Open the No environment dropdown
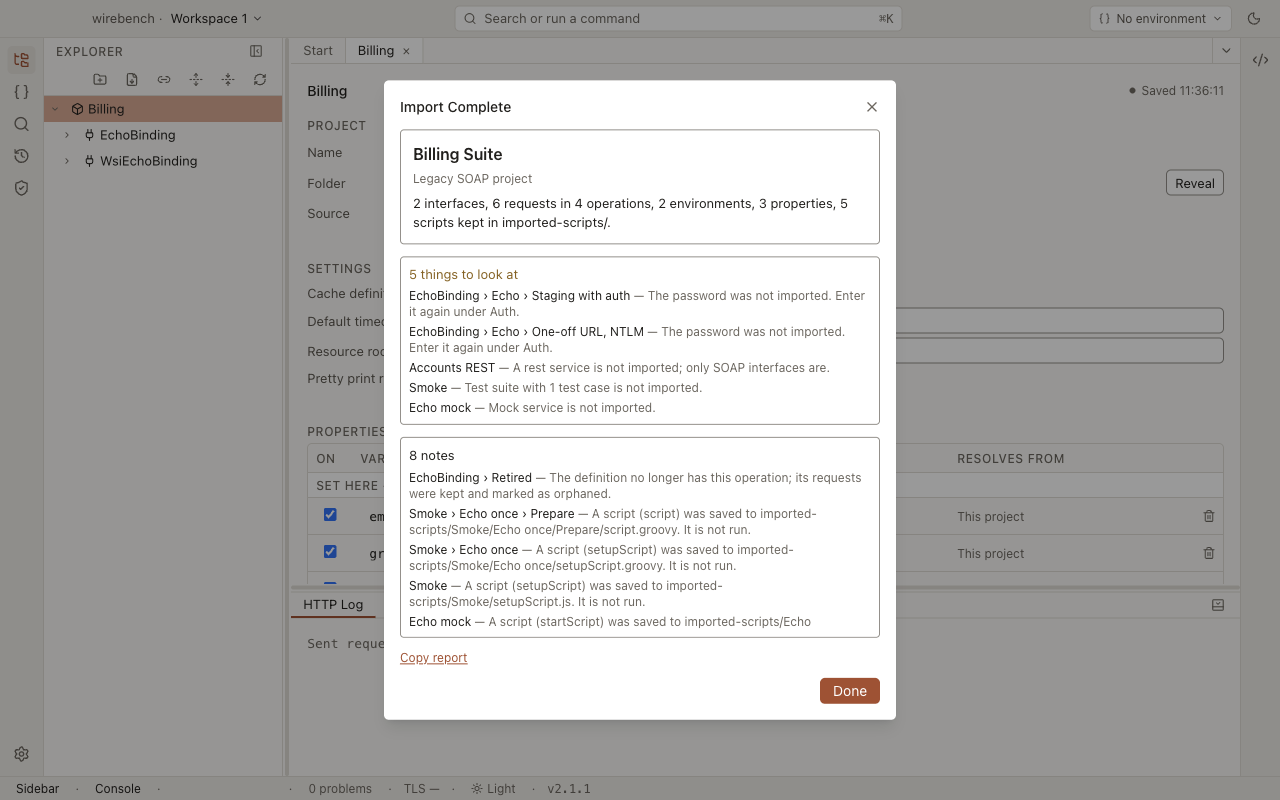Screen dimensions: 1280x800 pyautogui.click(x=1160, y=18)
